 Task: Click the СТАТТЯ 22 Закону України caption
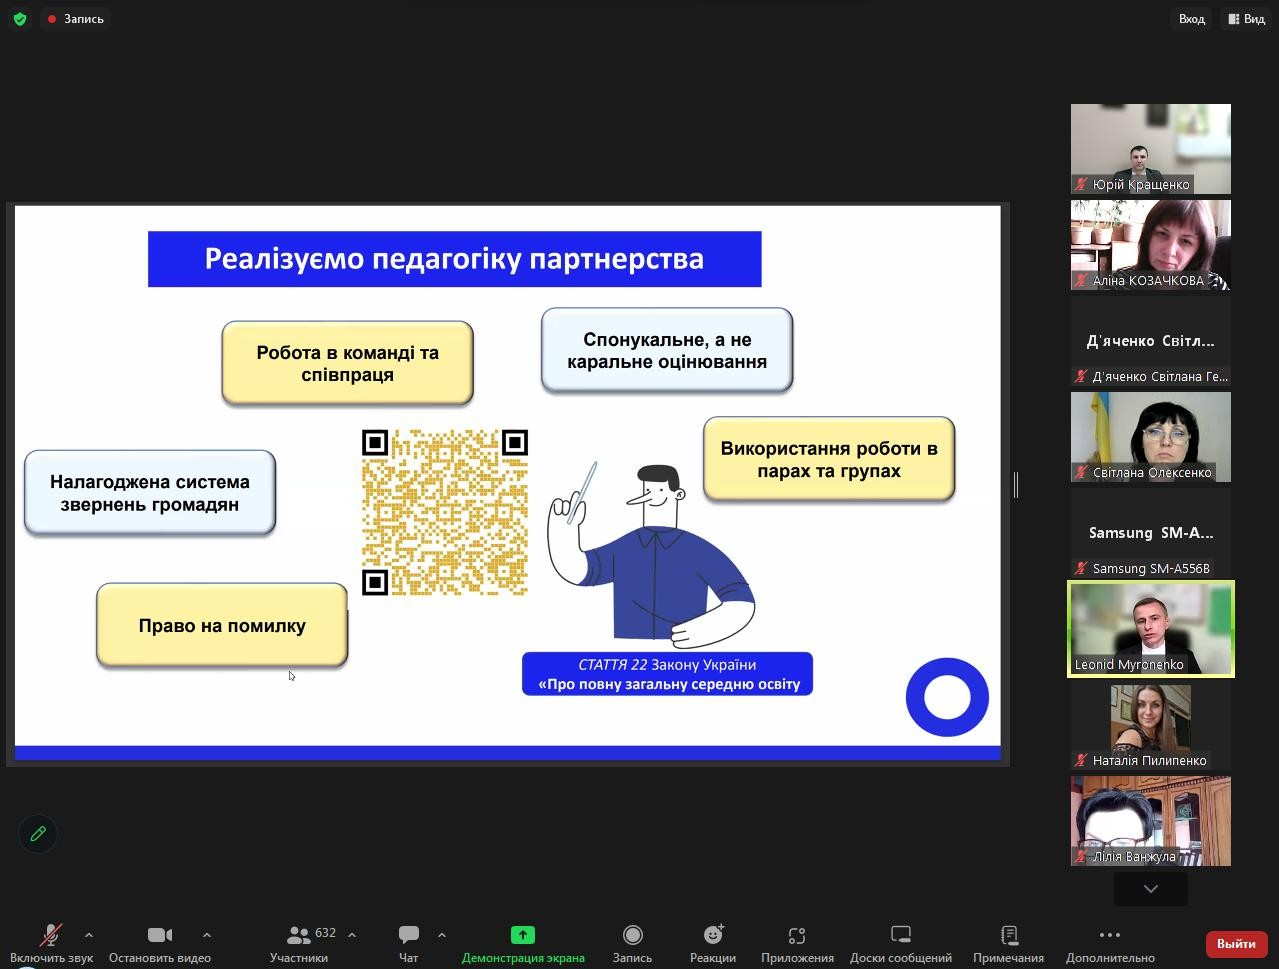667,674
